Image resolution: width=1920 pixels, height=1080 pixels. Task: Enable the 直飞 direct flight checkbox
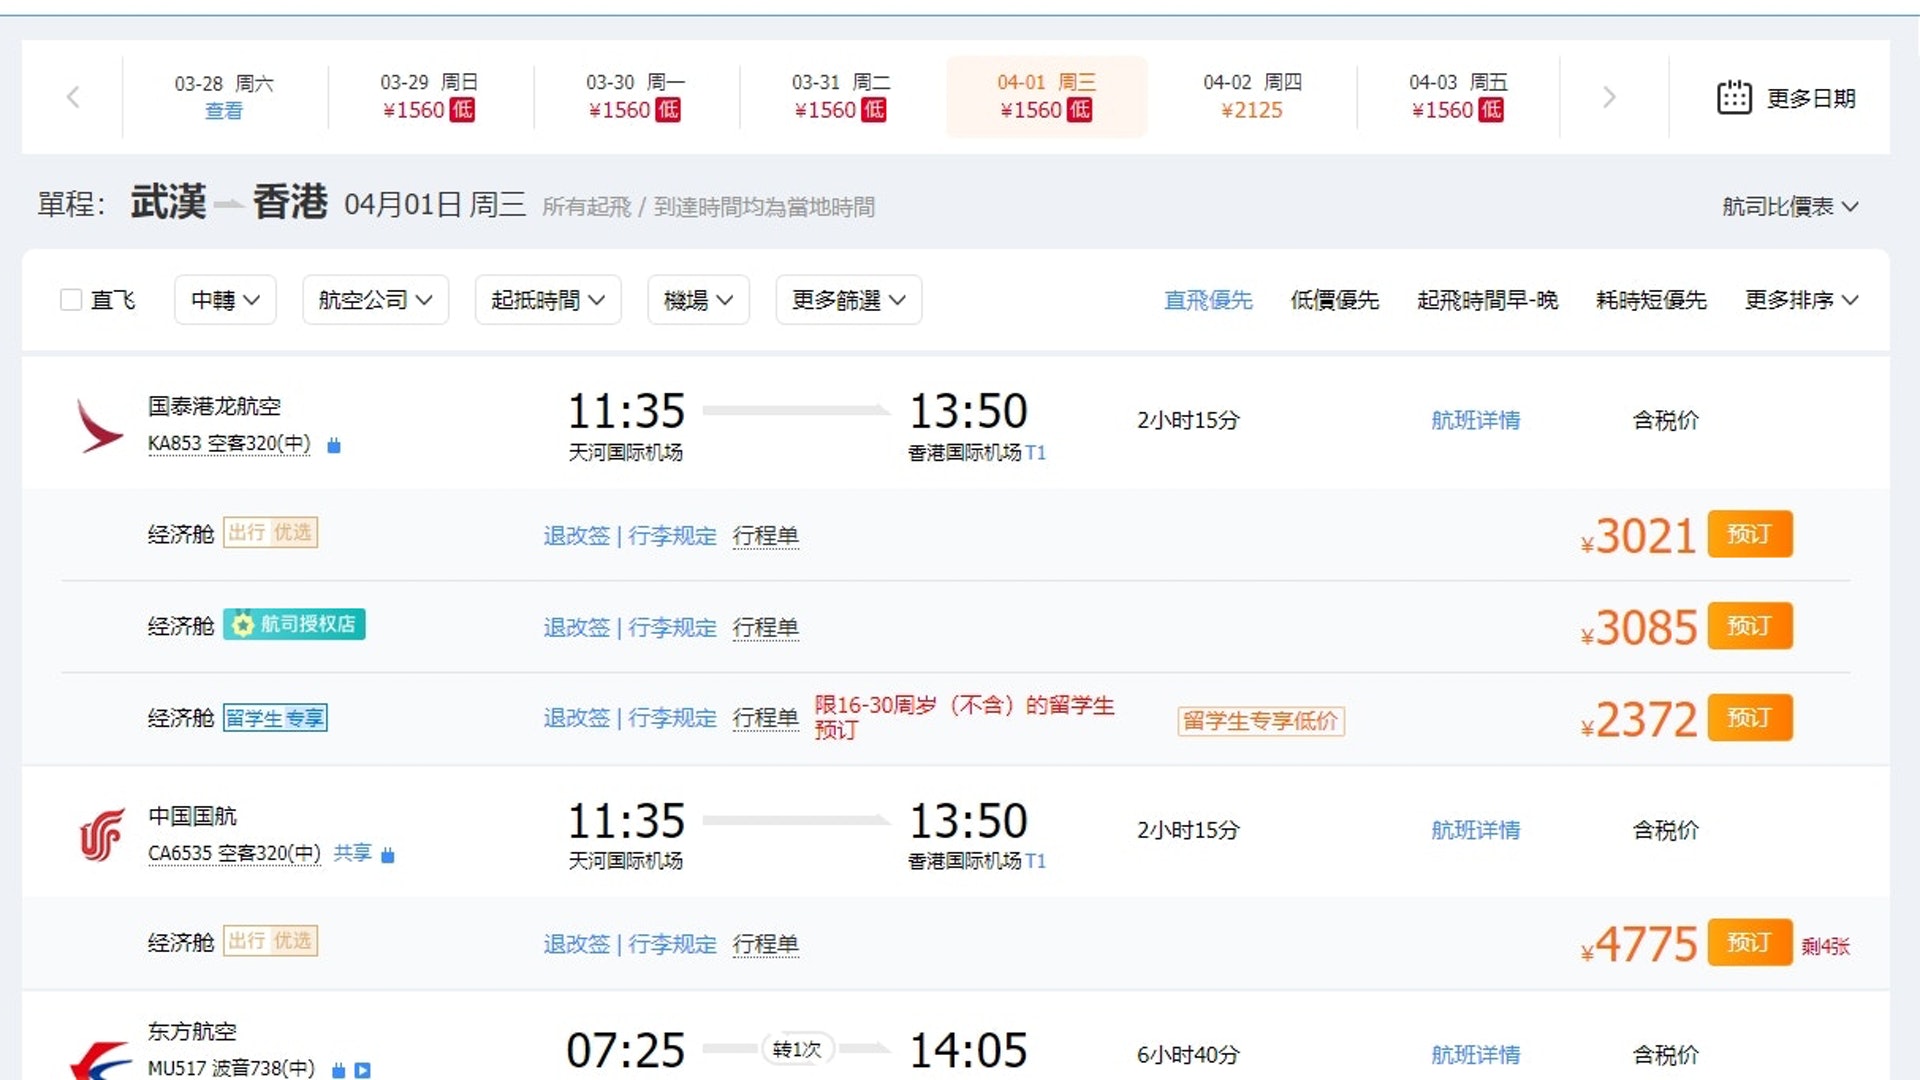(x=71, y=300)
